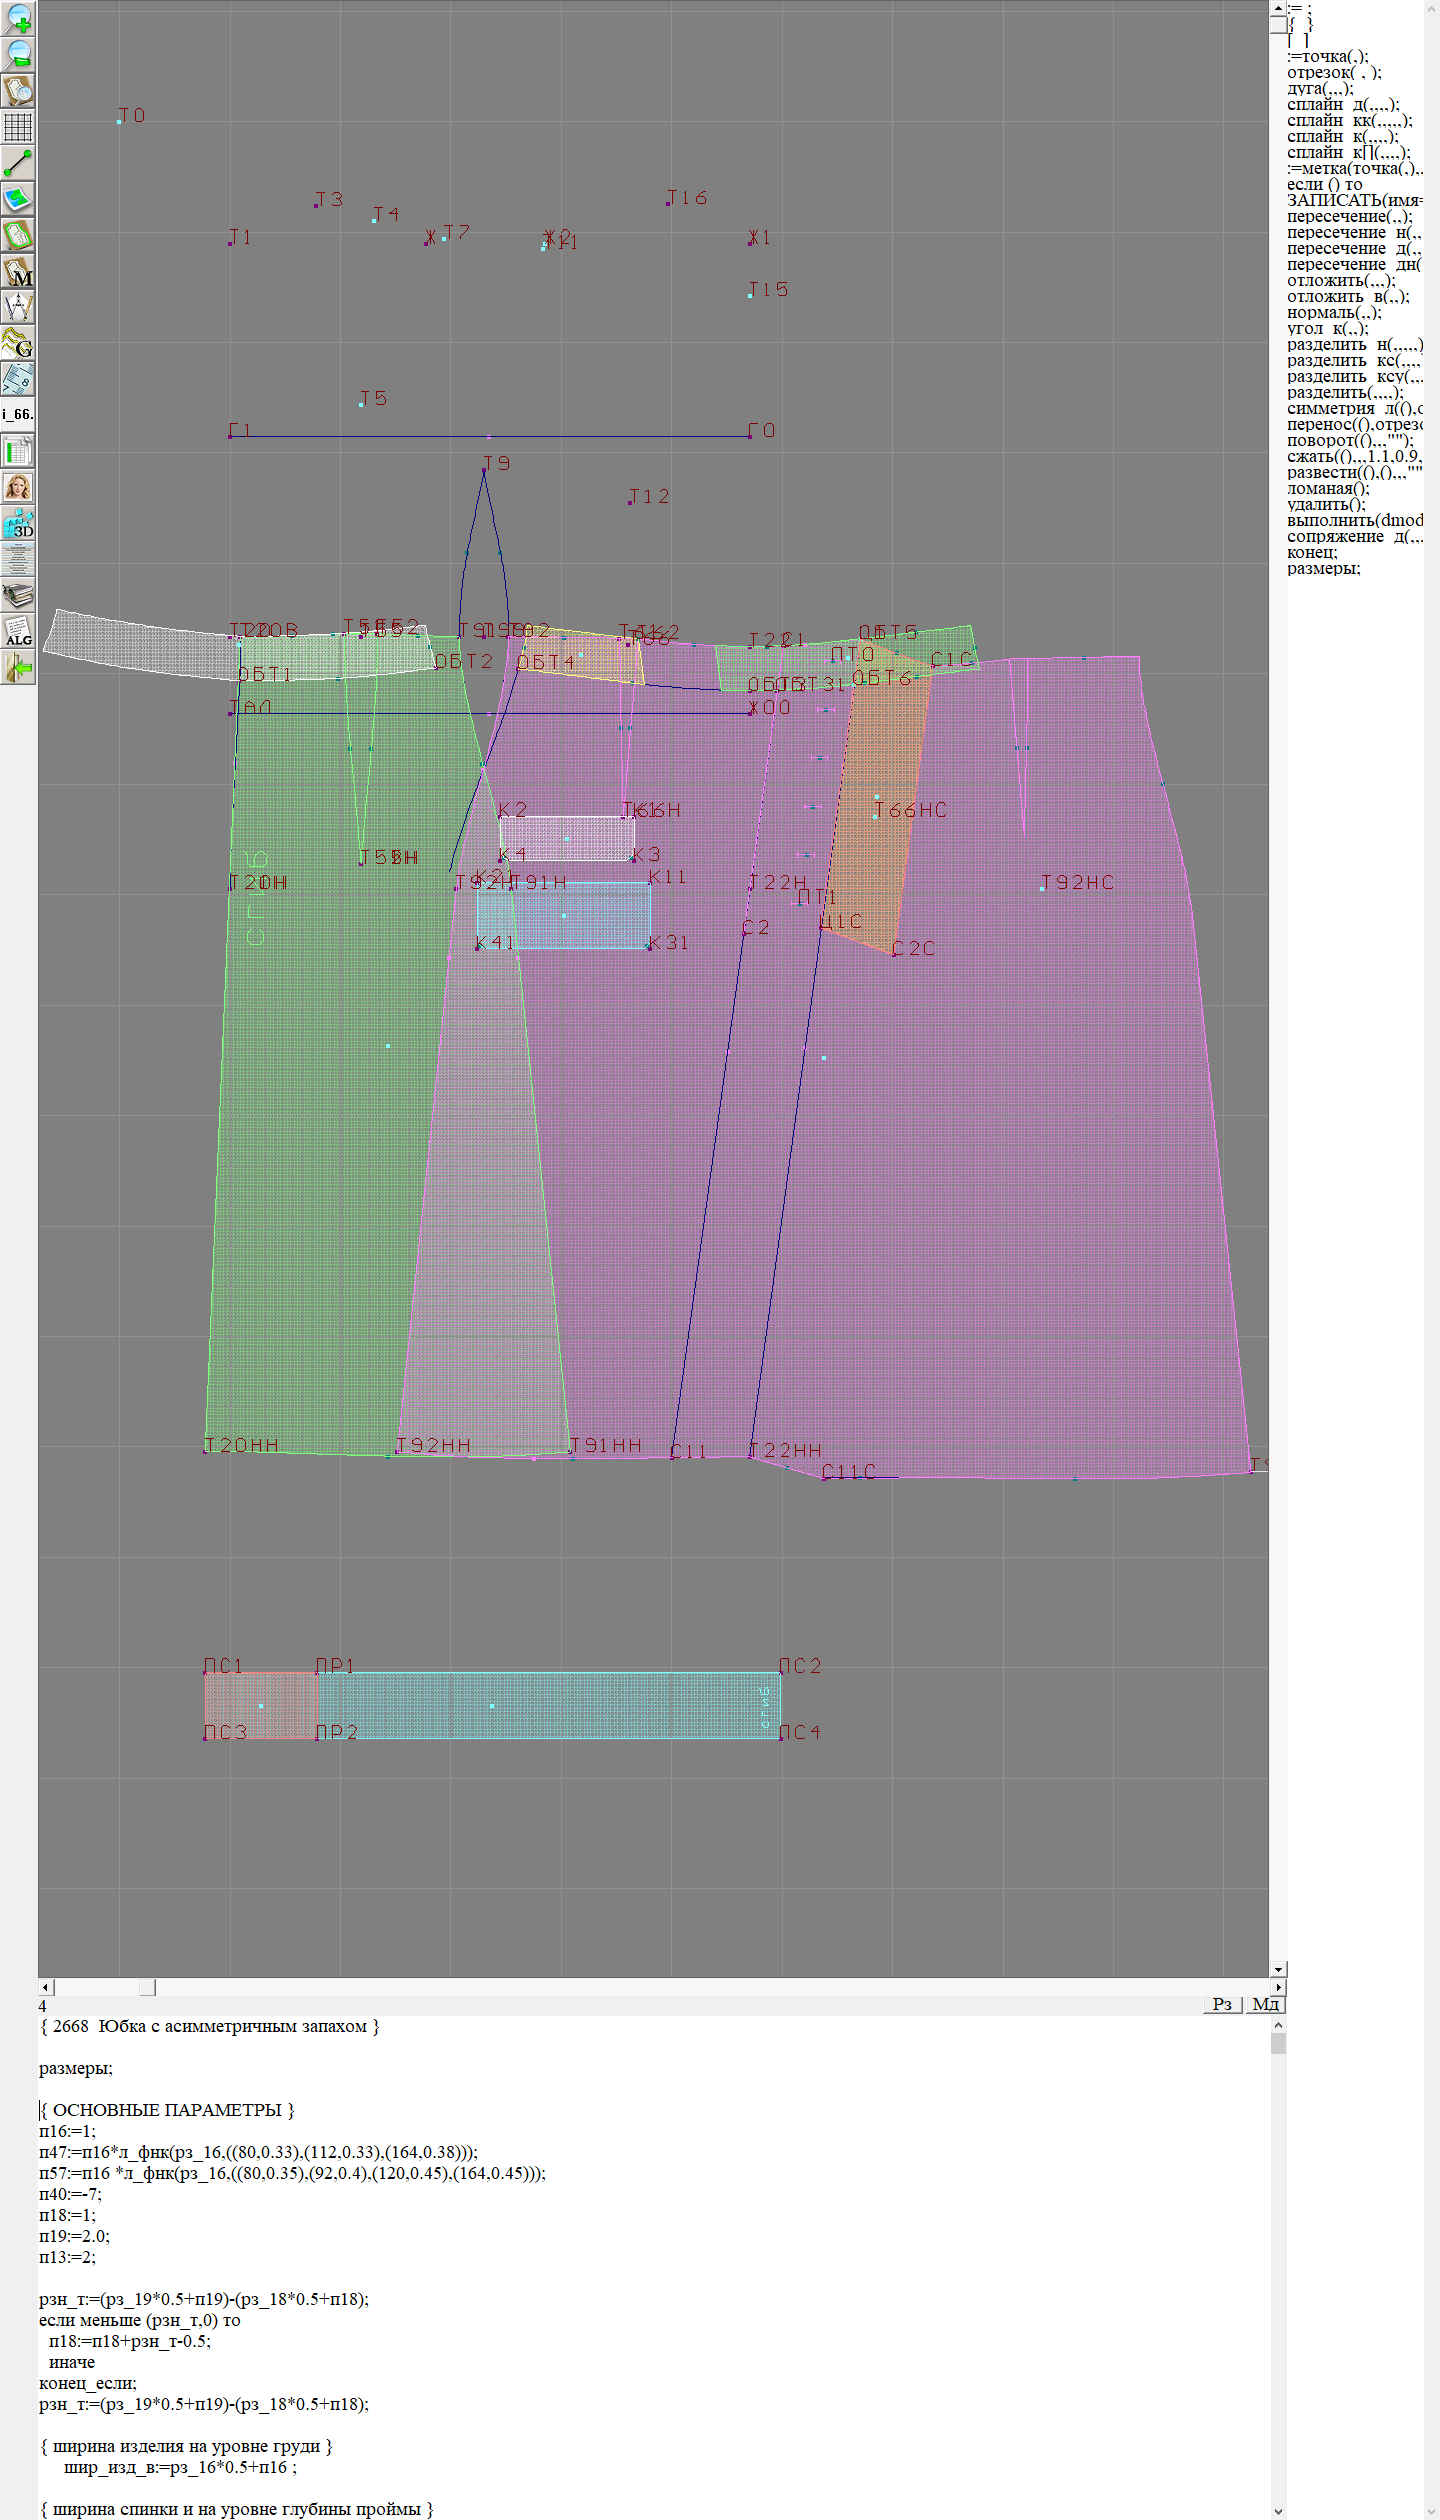Screen dimensions: 1440x2520
Task: Open the mannequin face portrait icon
Action: click(18, 487)
